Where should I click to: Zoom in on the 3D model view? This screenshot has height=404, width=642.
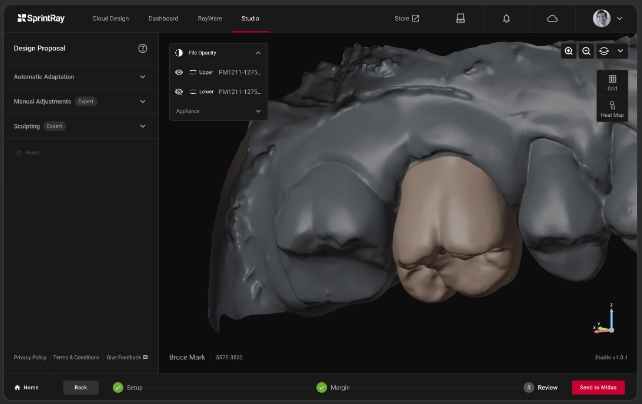(569, 51)
